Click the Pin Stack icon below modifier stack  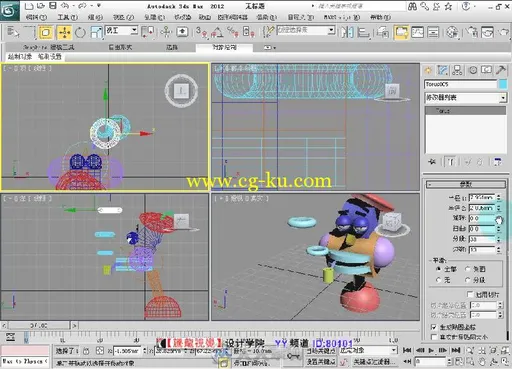(432, 162)
